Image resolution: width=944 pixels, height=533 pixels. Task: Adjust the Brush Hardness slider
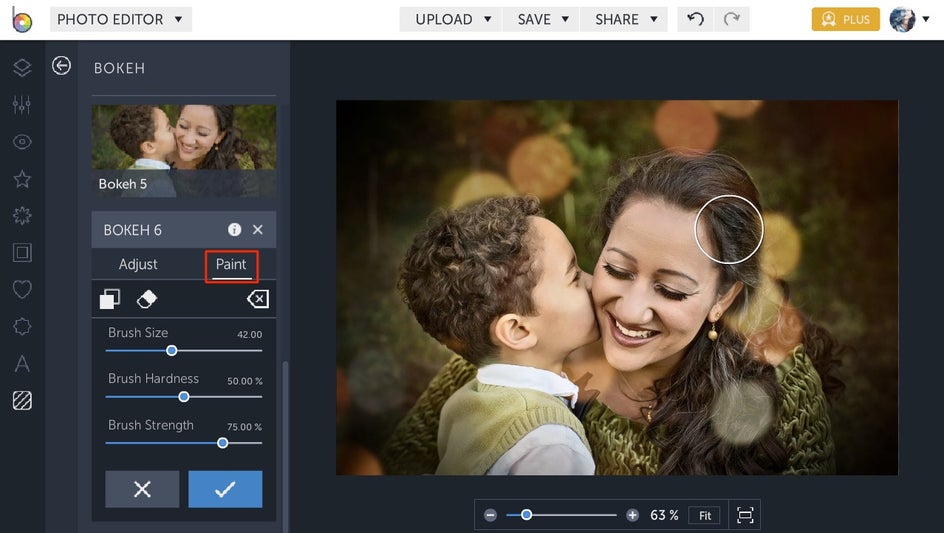pyautogui.click(x=184, y=397)
